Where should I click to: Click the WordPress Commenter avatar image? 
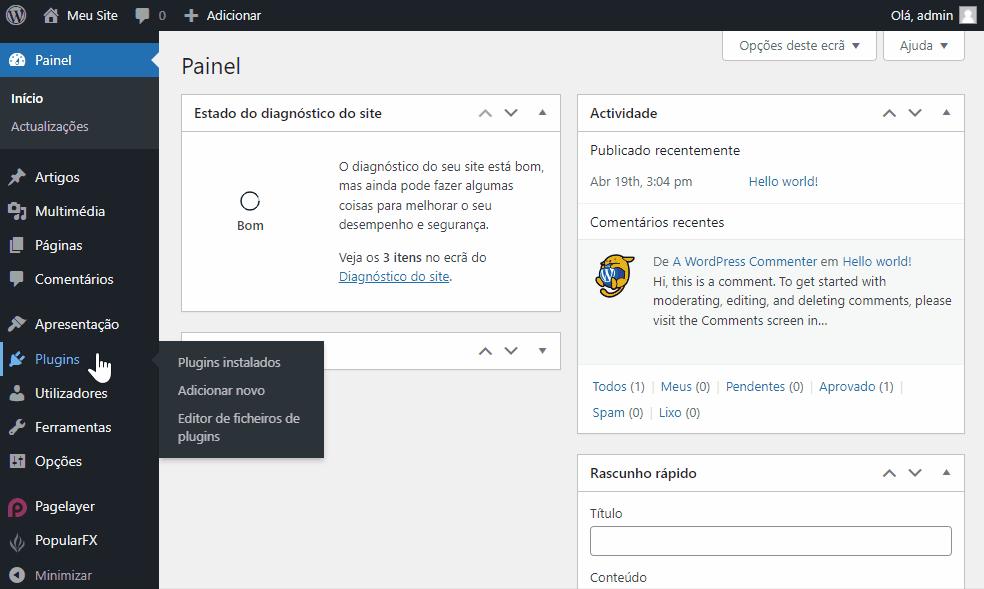[x=614, y=275]
